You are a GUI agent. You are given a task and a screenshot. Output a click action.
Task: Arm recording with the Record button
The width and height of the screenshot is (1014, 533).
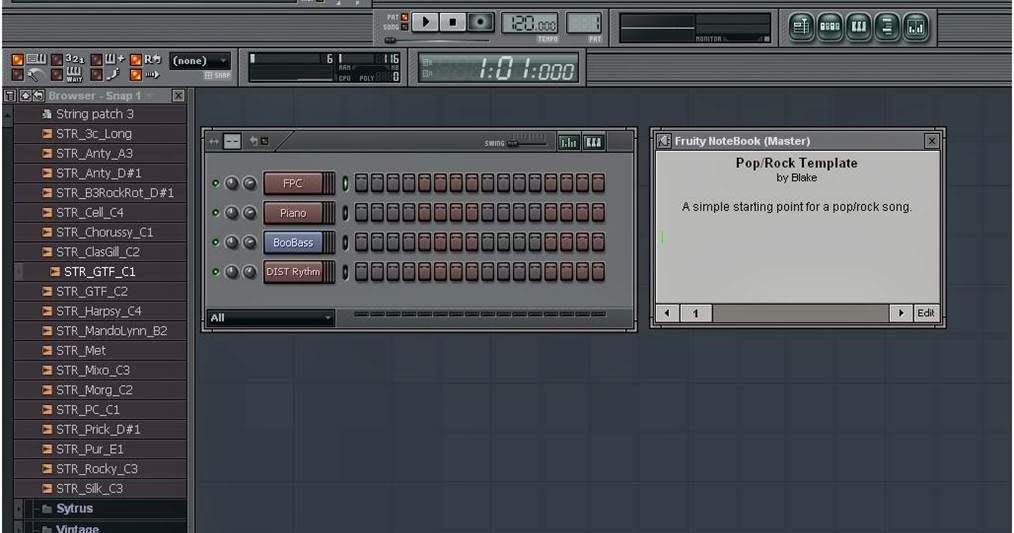[480, 23]
